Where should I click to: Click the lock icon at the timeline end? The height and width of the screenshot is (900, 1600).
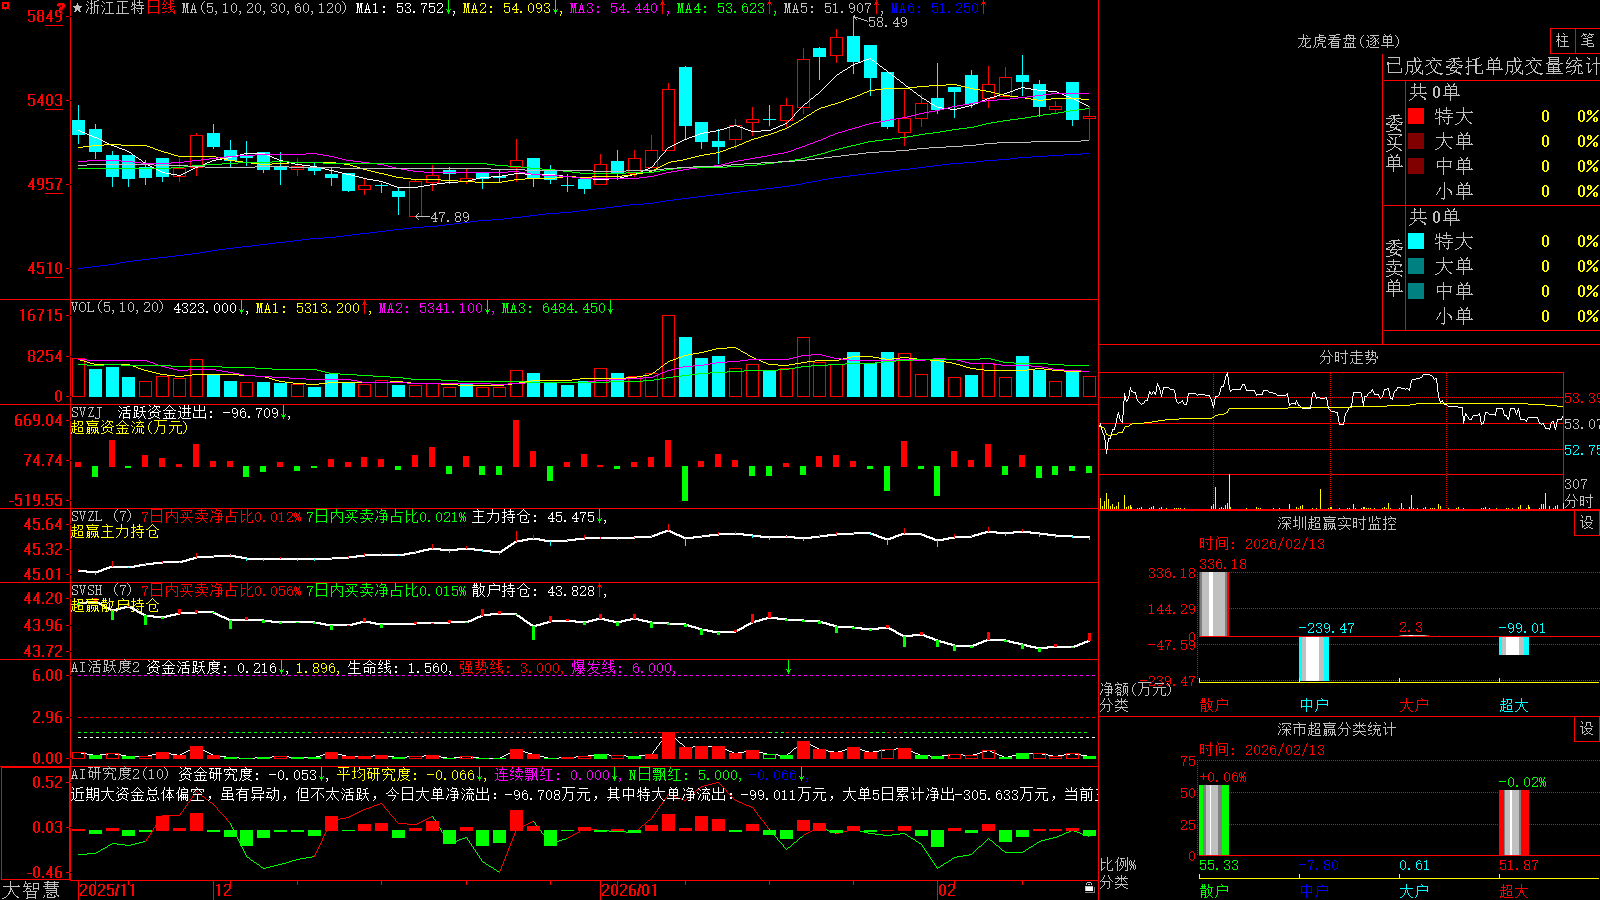(x=1089, y=888)
